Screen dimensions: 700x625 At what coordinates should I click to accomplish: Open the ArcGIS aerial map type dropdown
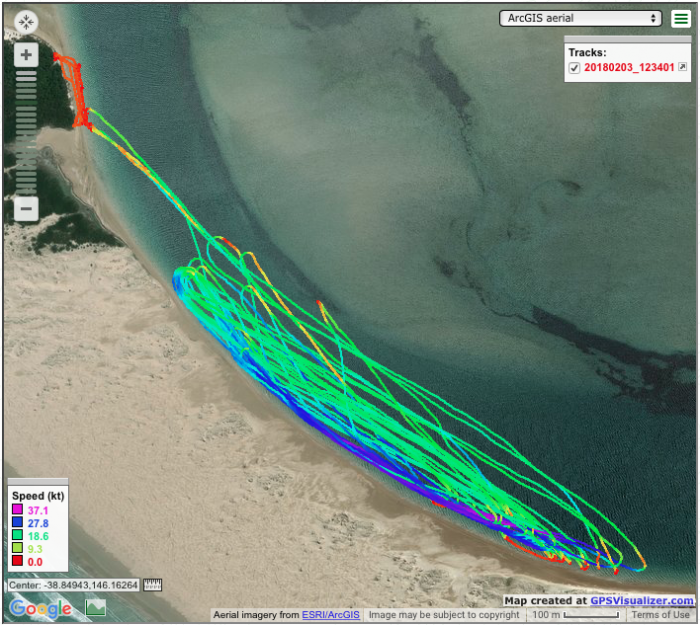pyautogui.click(x=581, y=18)
